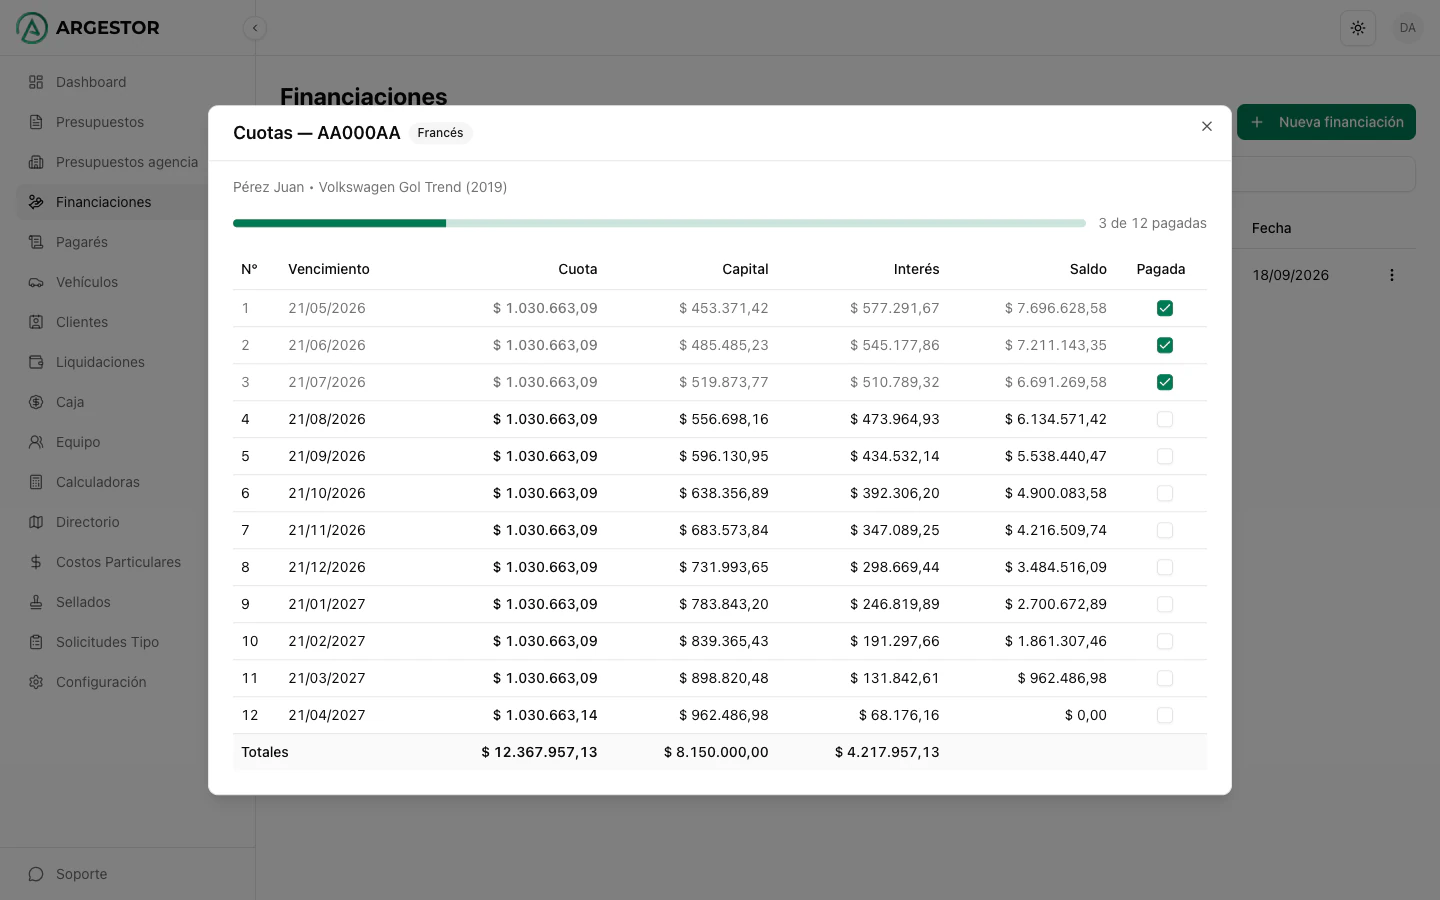1440x900 pixels.
Task: Collapse the sidebar with the chevron button
Action: (x=255, y=28)
